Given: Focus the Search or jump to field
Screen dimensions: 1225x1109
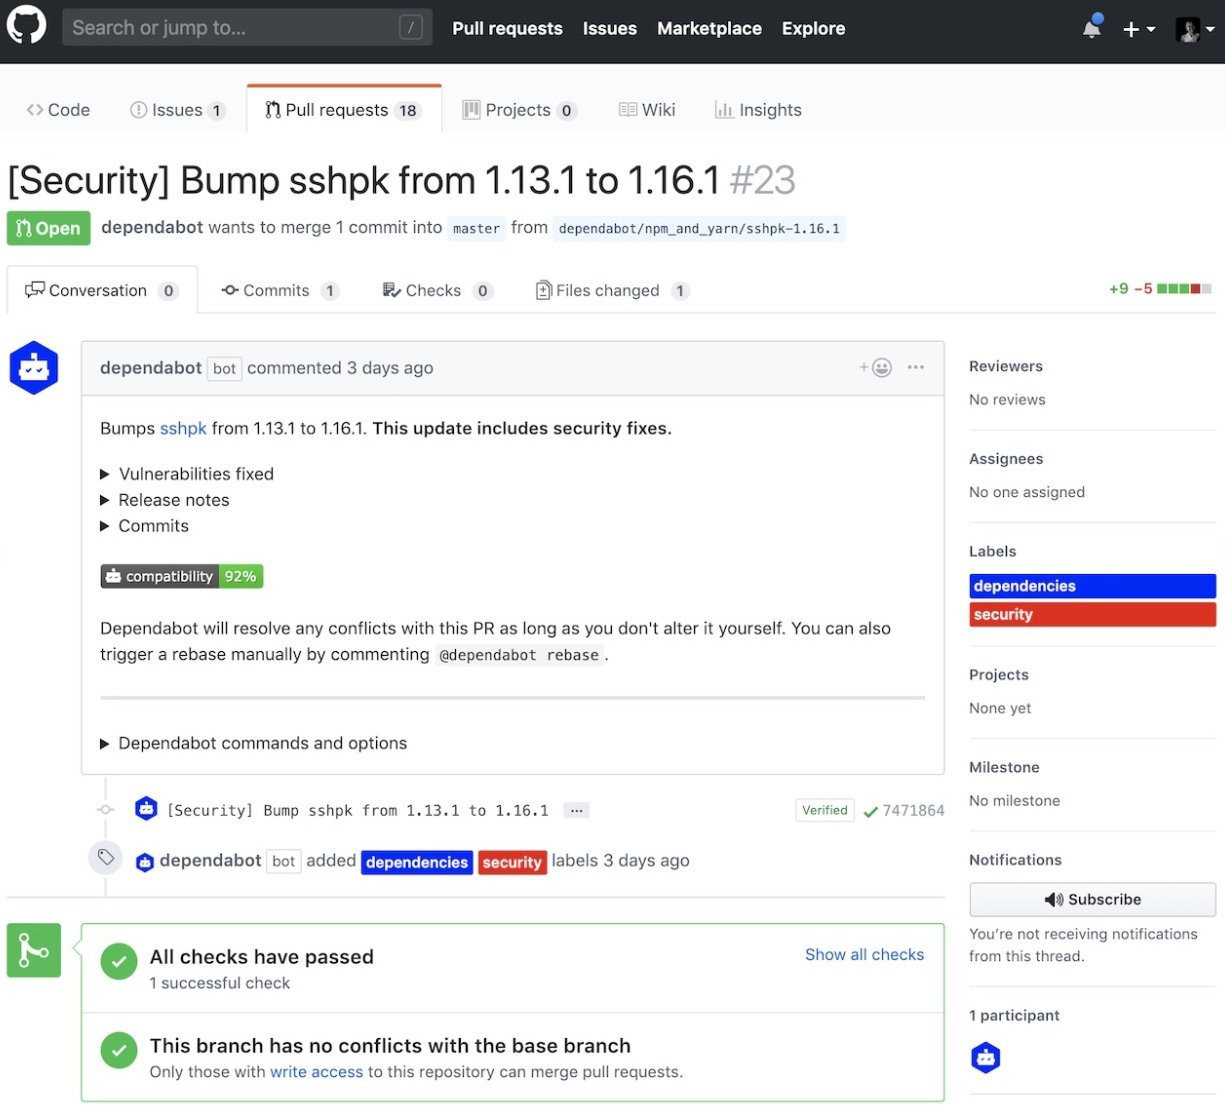Looking at the screenshot, I should pyautogui.click(x=247, y=28).
